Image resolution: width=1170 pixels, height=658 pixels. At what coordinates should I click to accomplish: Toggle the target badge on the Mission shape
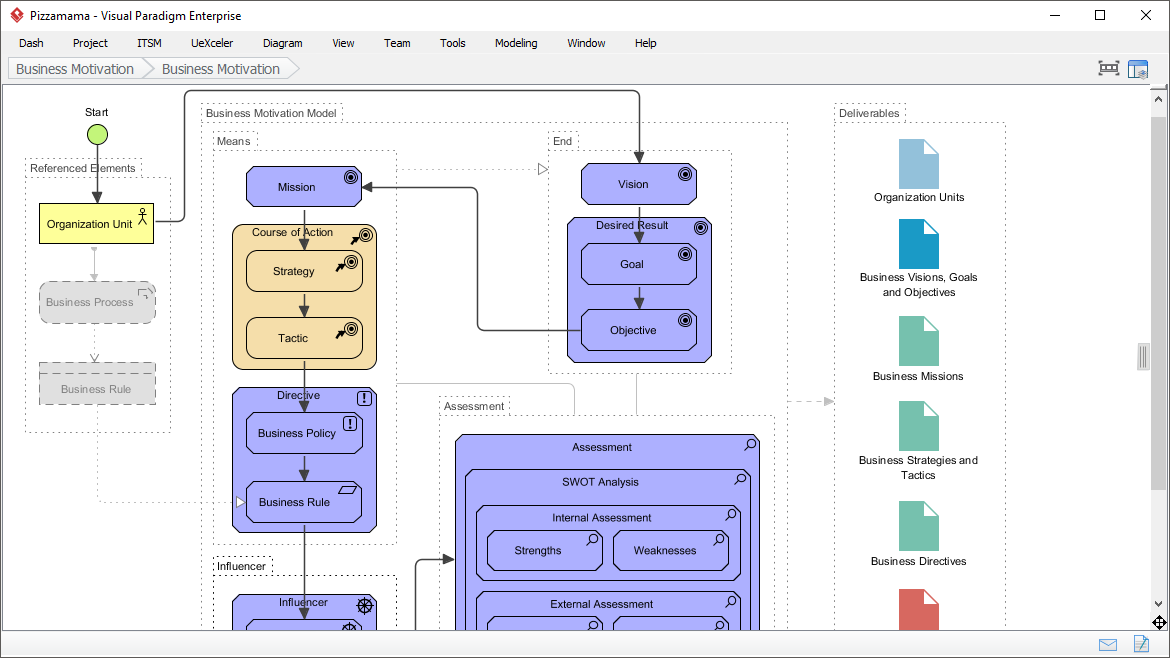click(349, 175)
